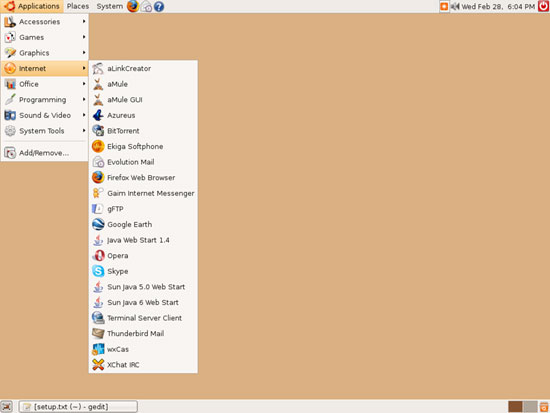Click the Show Desktop icon in the bottom panel
The width and height of the screenshot is (550, 413).
point(7,407)
